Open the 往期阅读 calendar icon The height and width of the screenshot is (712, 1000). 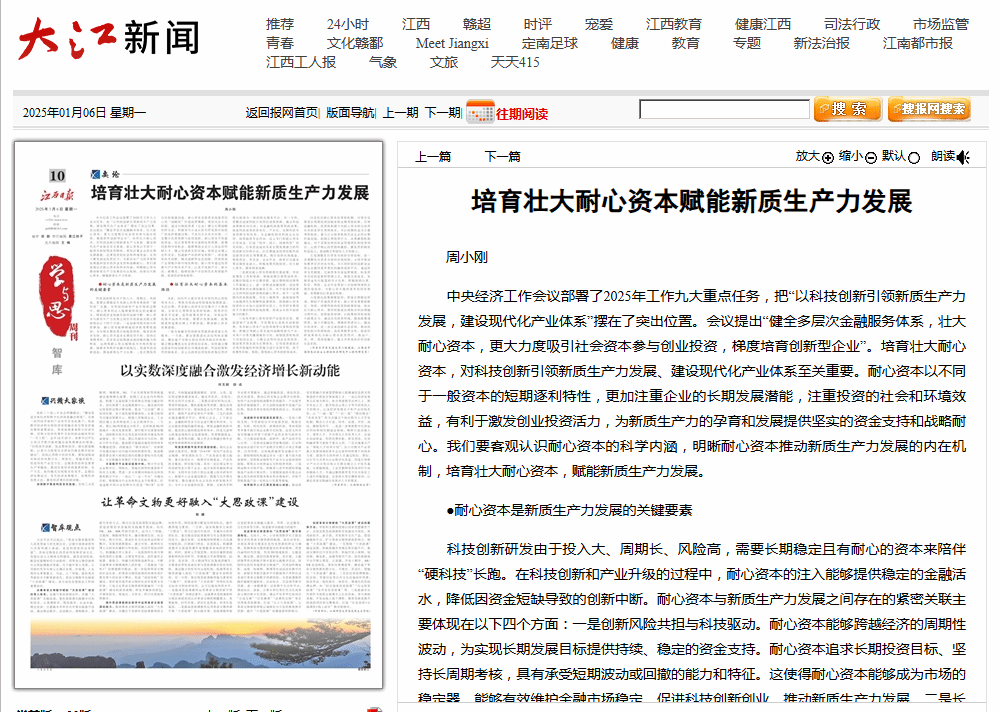click(479, 112)
